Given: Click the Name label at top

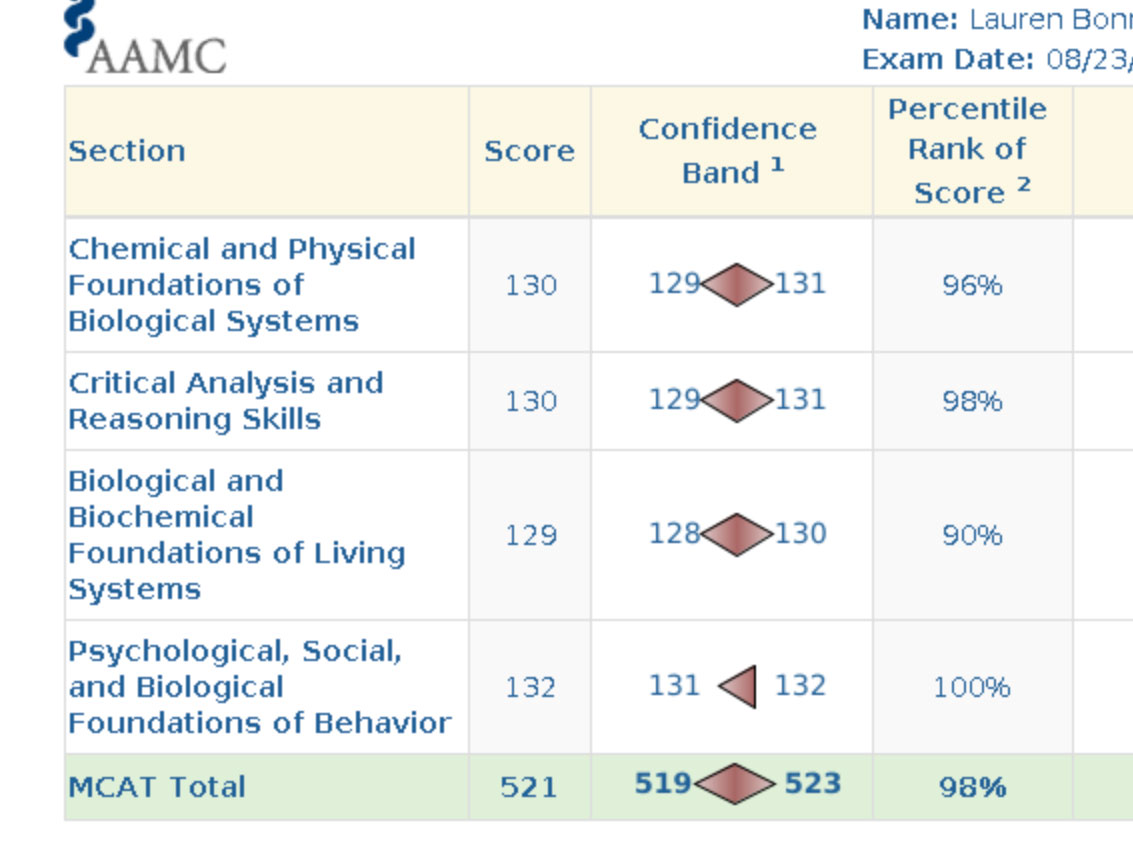Looking at the screenshot, I should coord(910,19).
